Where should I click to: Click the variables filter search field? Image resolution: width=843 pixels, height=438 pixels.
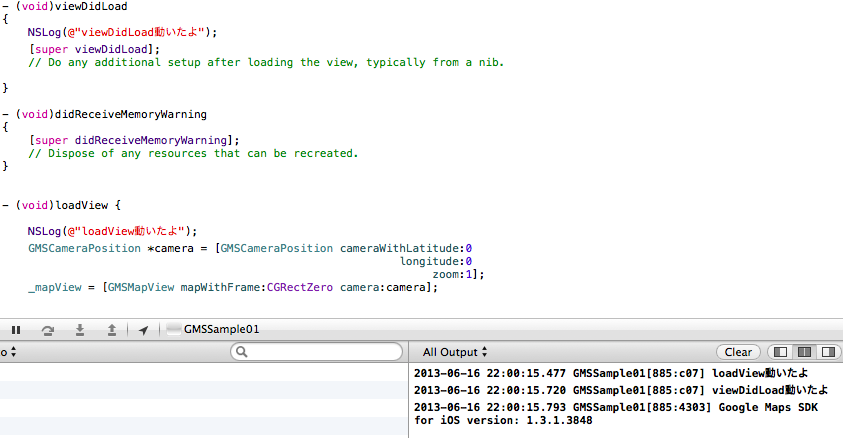316,352
